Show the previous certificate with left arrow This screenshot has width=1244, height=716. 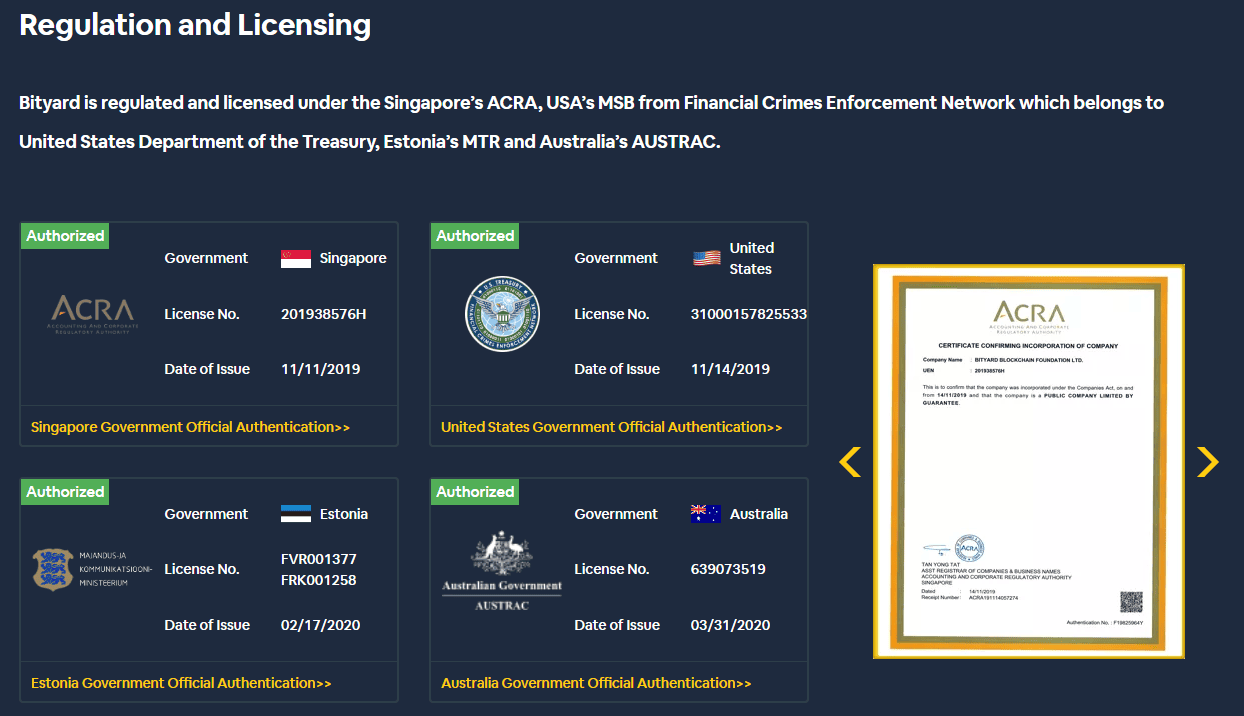[x=849, y=461]
